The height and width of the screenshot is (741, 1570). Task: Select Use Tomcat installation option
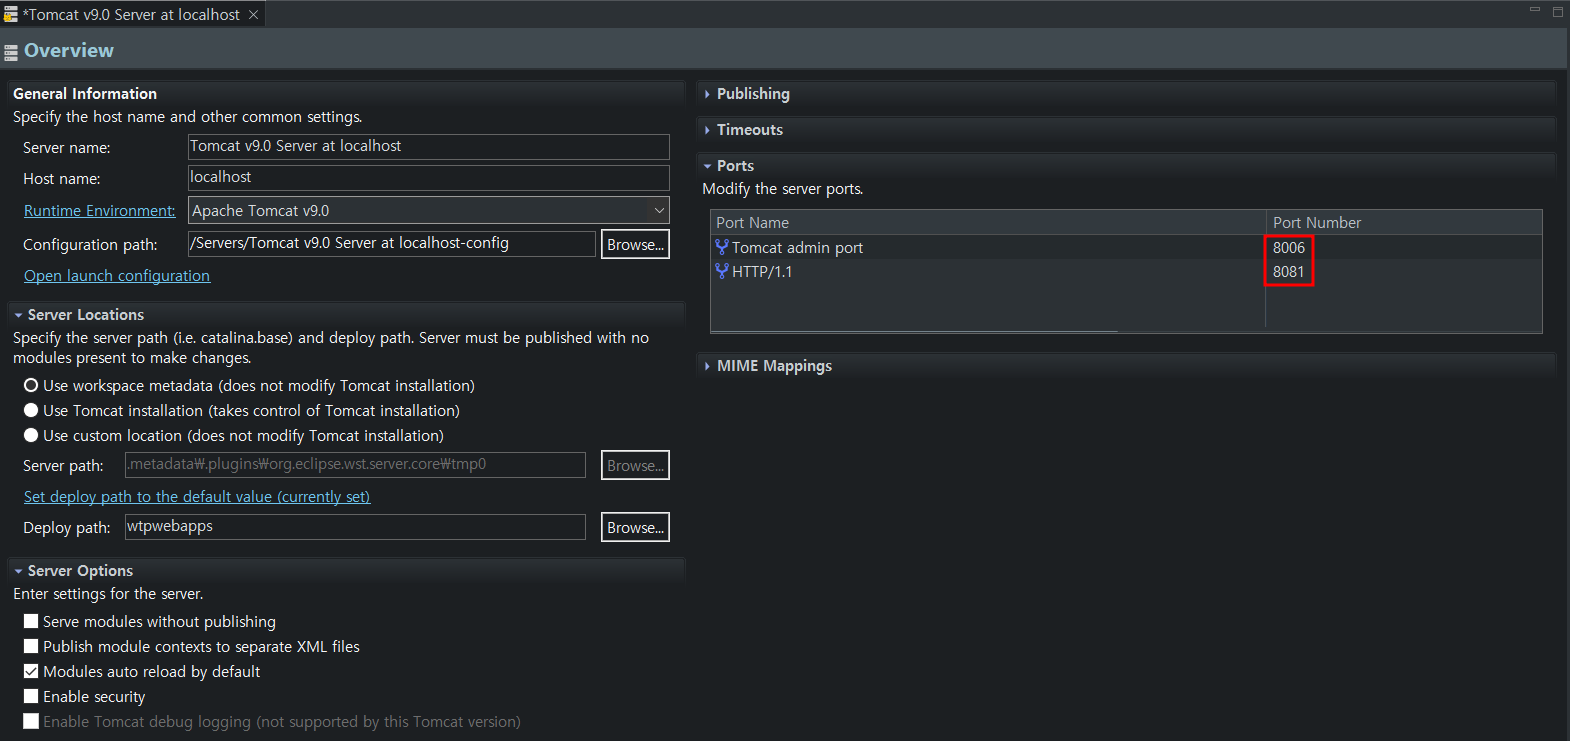pos(31,410)
